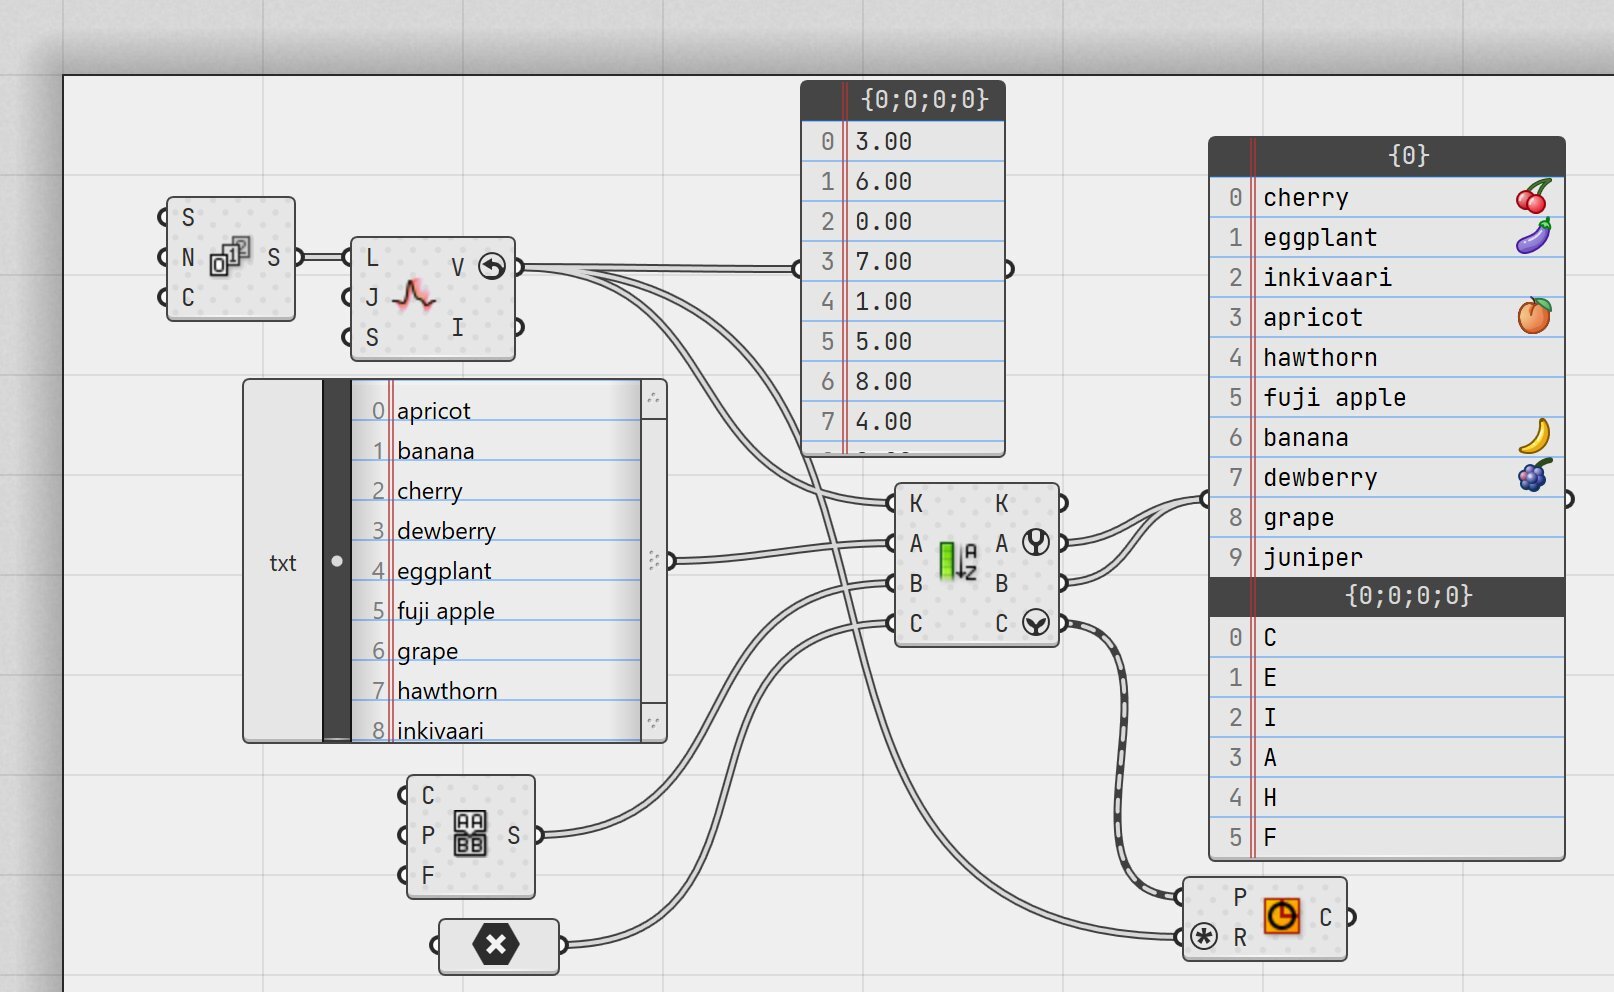Click the orange Timer icon on the component with P and R inputs

pyautogui.click(x=1282, y=916)
